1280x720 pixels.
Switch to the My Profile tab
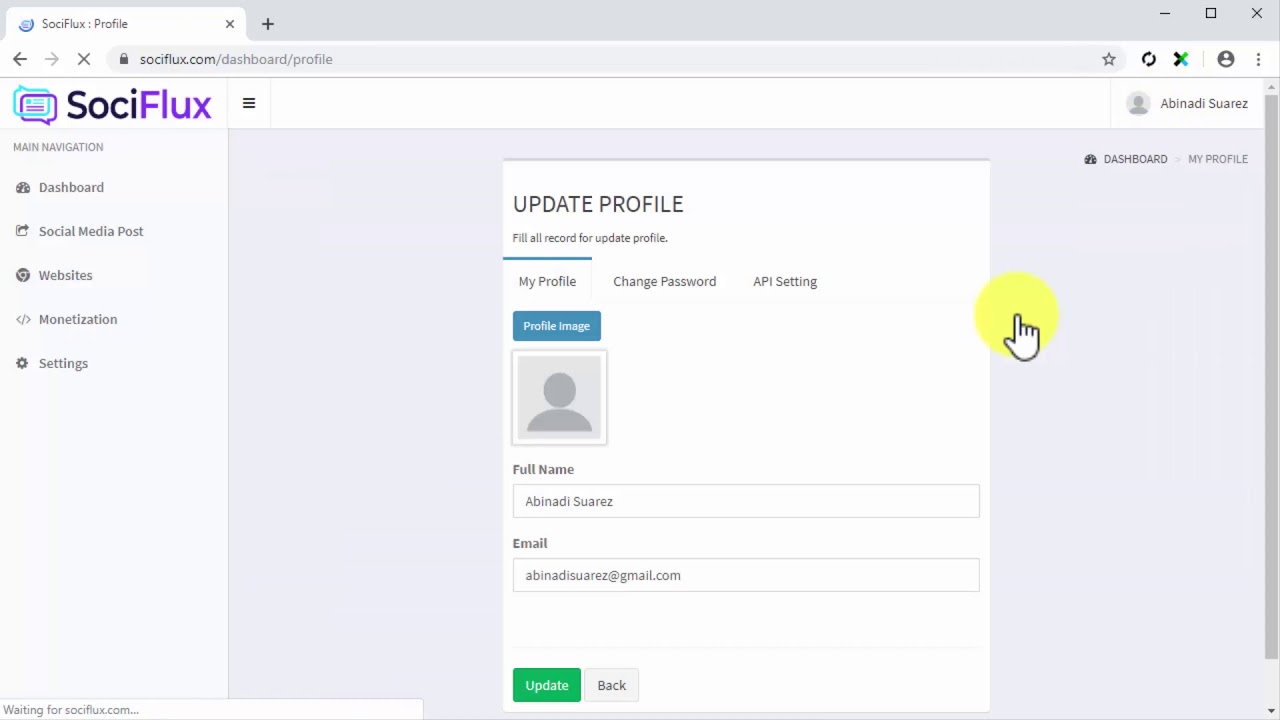pos(547,281)
